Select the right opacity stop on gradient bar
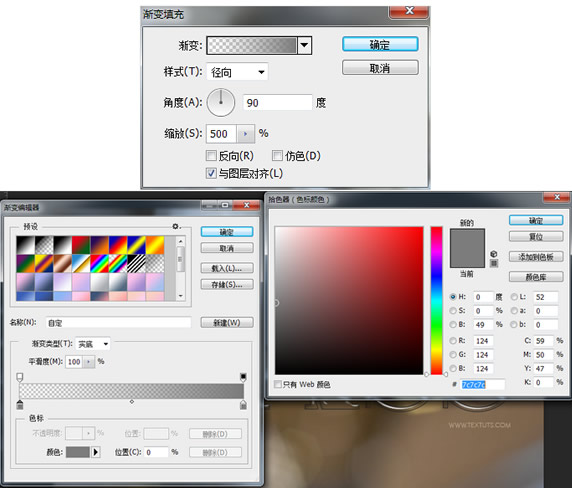This screenshot has height=488, width=572. pos(243,377)
